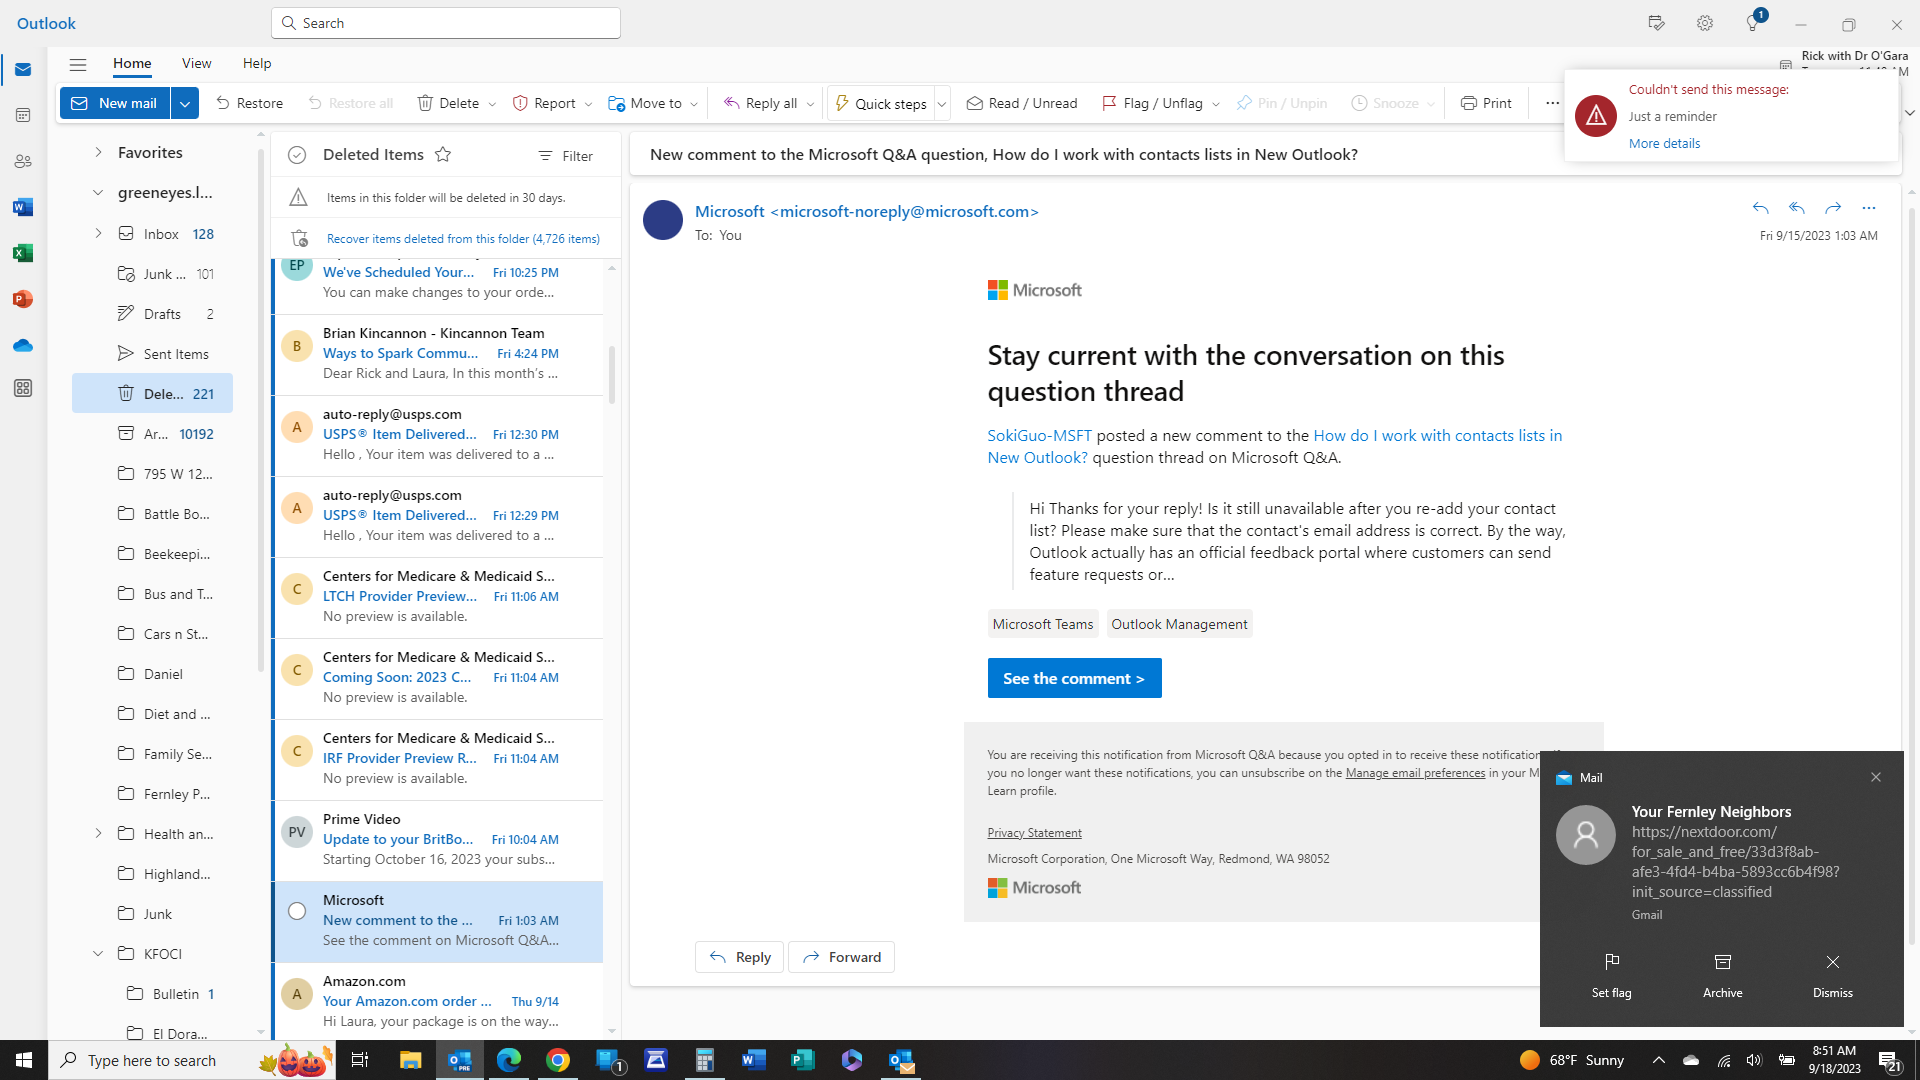
Task: Open My Day pane icon
Action: 1657,23
